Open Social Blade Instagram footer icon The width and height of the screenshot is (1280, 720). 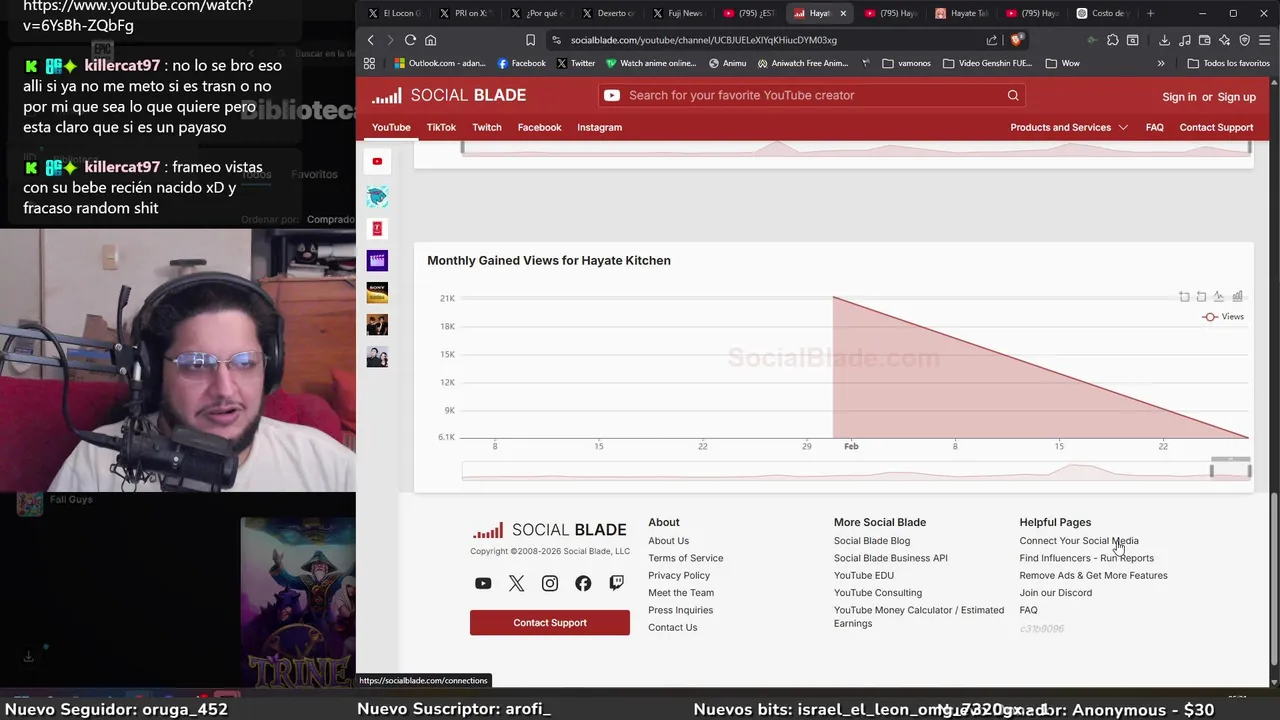pos(550,583)
